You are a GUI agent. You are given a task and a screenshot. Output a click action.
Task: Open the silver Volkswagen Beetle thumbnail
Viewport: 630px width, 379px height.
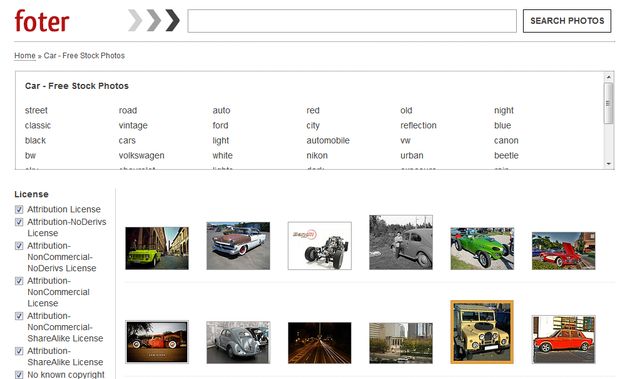pyautogui.click(x=238, y=342)
